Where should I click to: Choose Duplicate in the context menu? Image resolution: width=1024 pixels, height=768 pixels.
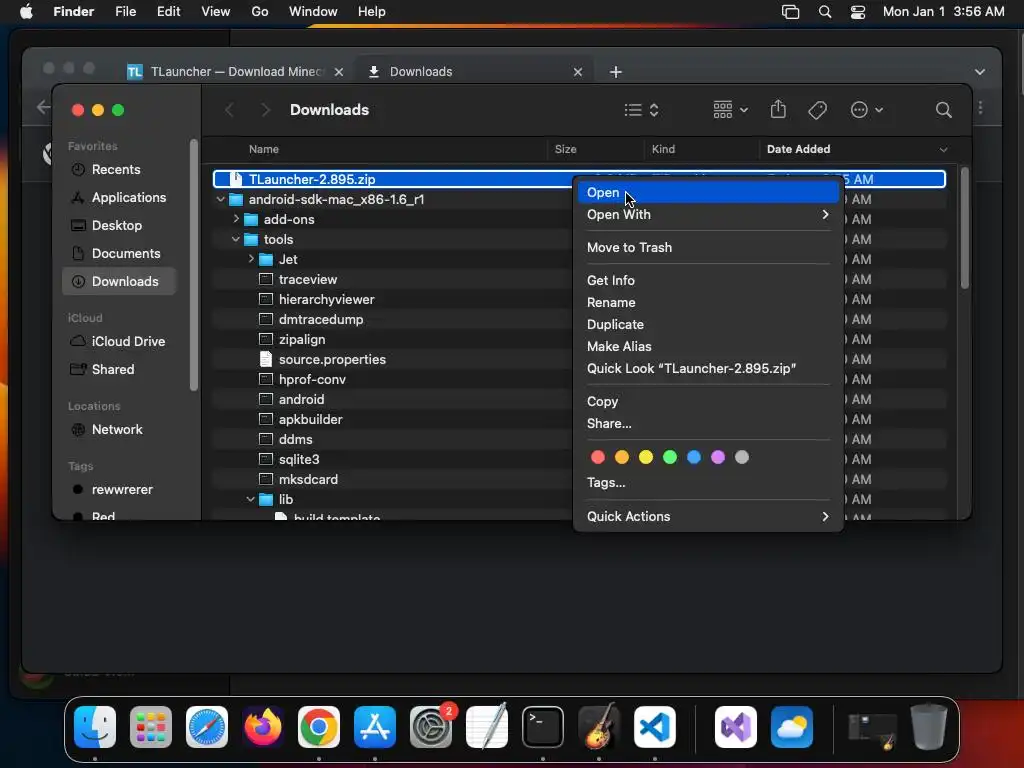708,325
